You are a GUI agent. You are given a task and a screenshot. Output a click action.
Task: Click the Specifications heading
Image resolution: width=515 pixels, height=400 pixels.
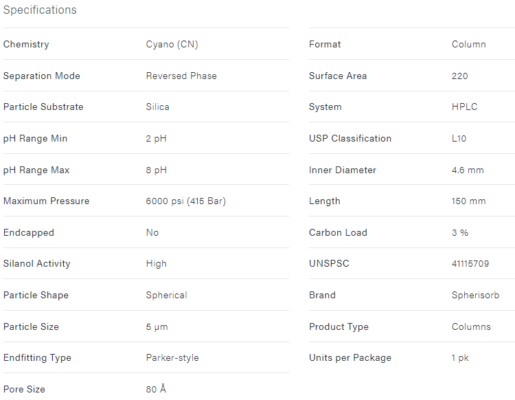click(x=40, y=10)
